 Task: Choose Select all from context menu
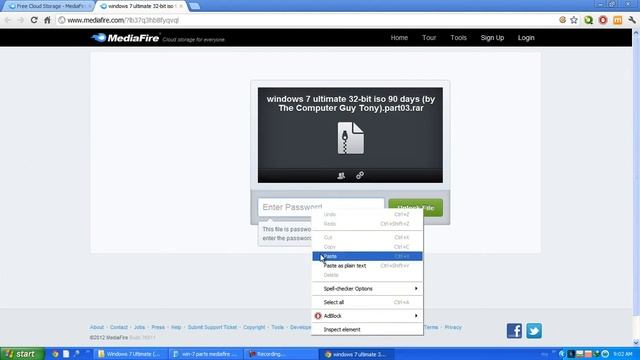[367, 302]
